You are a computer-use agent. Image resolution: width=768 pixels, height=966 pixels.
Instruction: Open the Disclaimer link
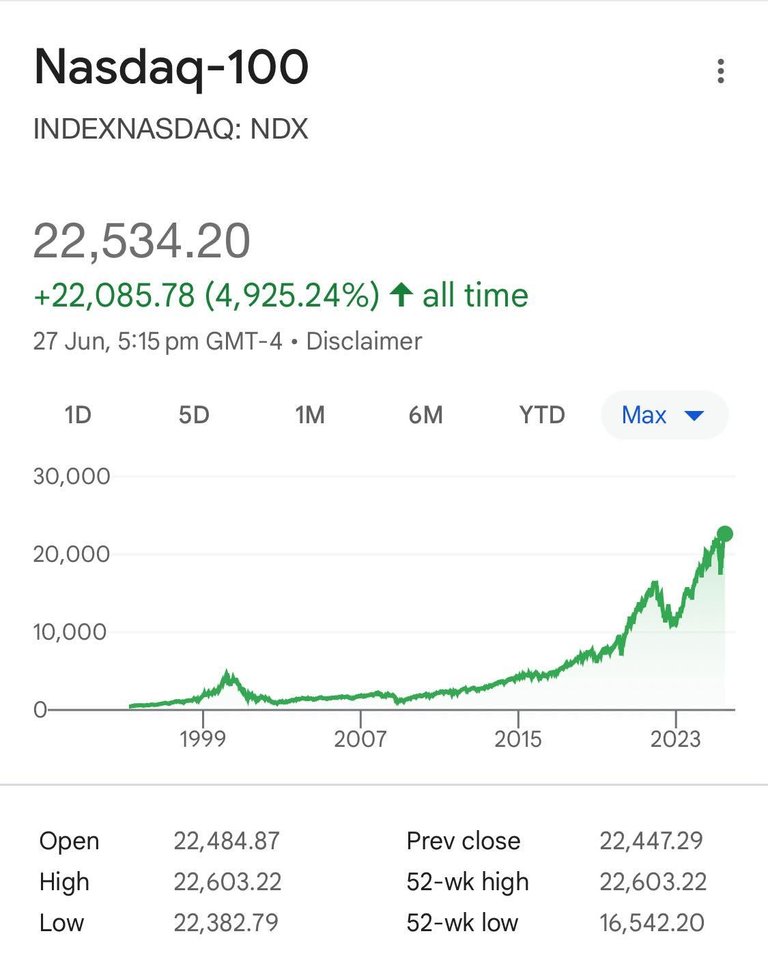click(x=364, y=341)
